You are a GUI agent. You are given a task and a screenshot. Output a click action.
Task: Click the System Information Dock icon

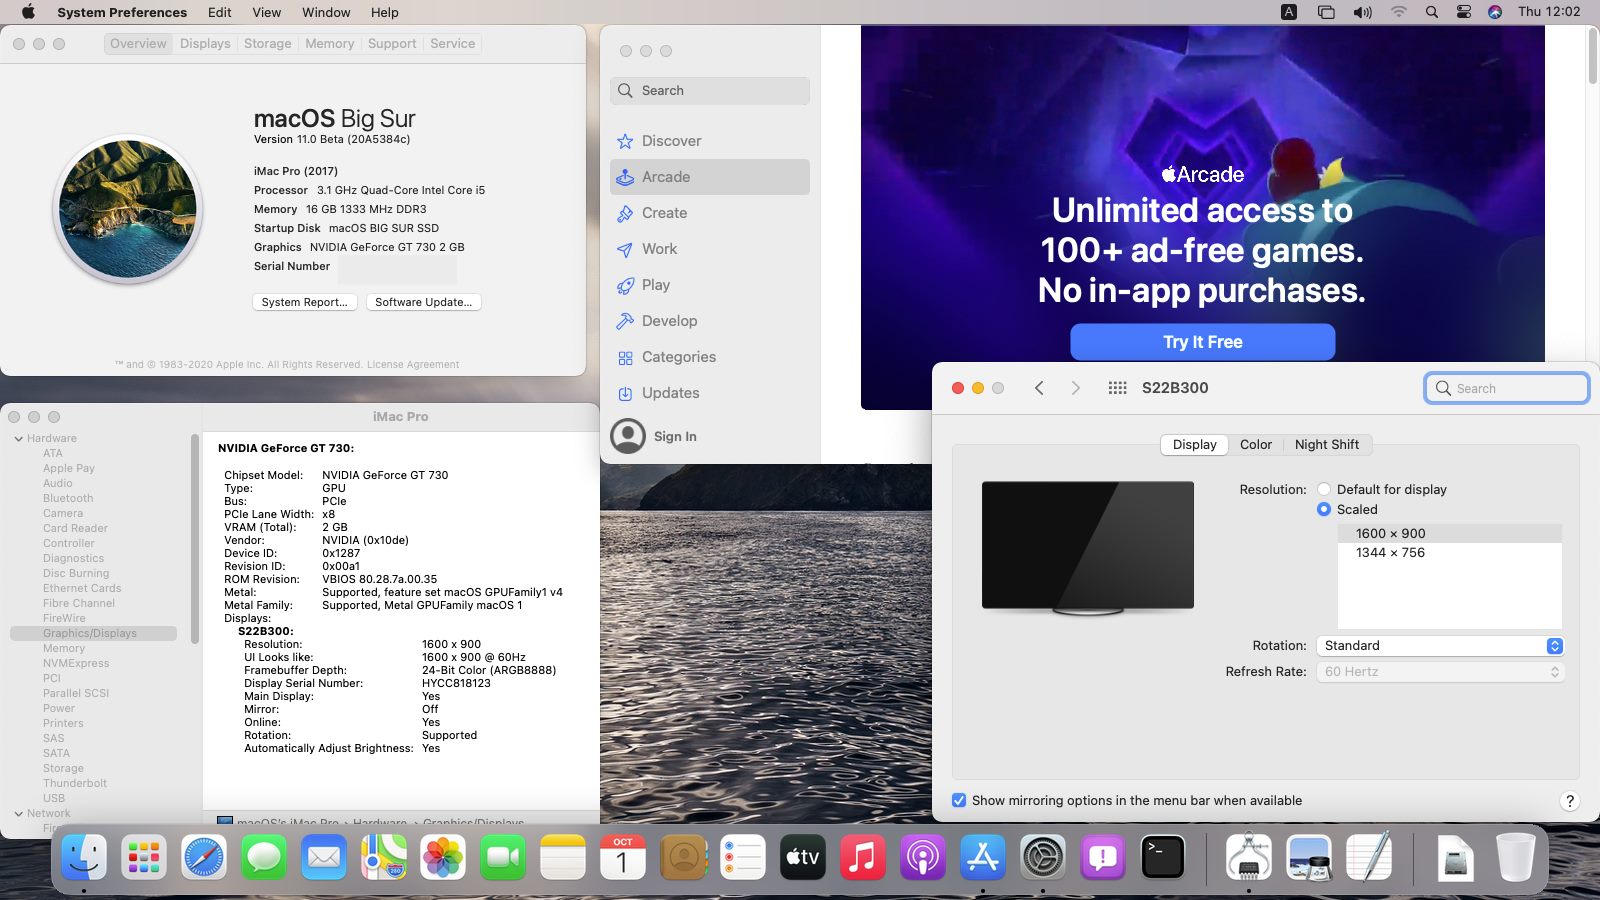1249,857
